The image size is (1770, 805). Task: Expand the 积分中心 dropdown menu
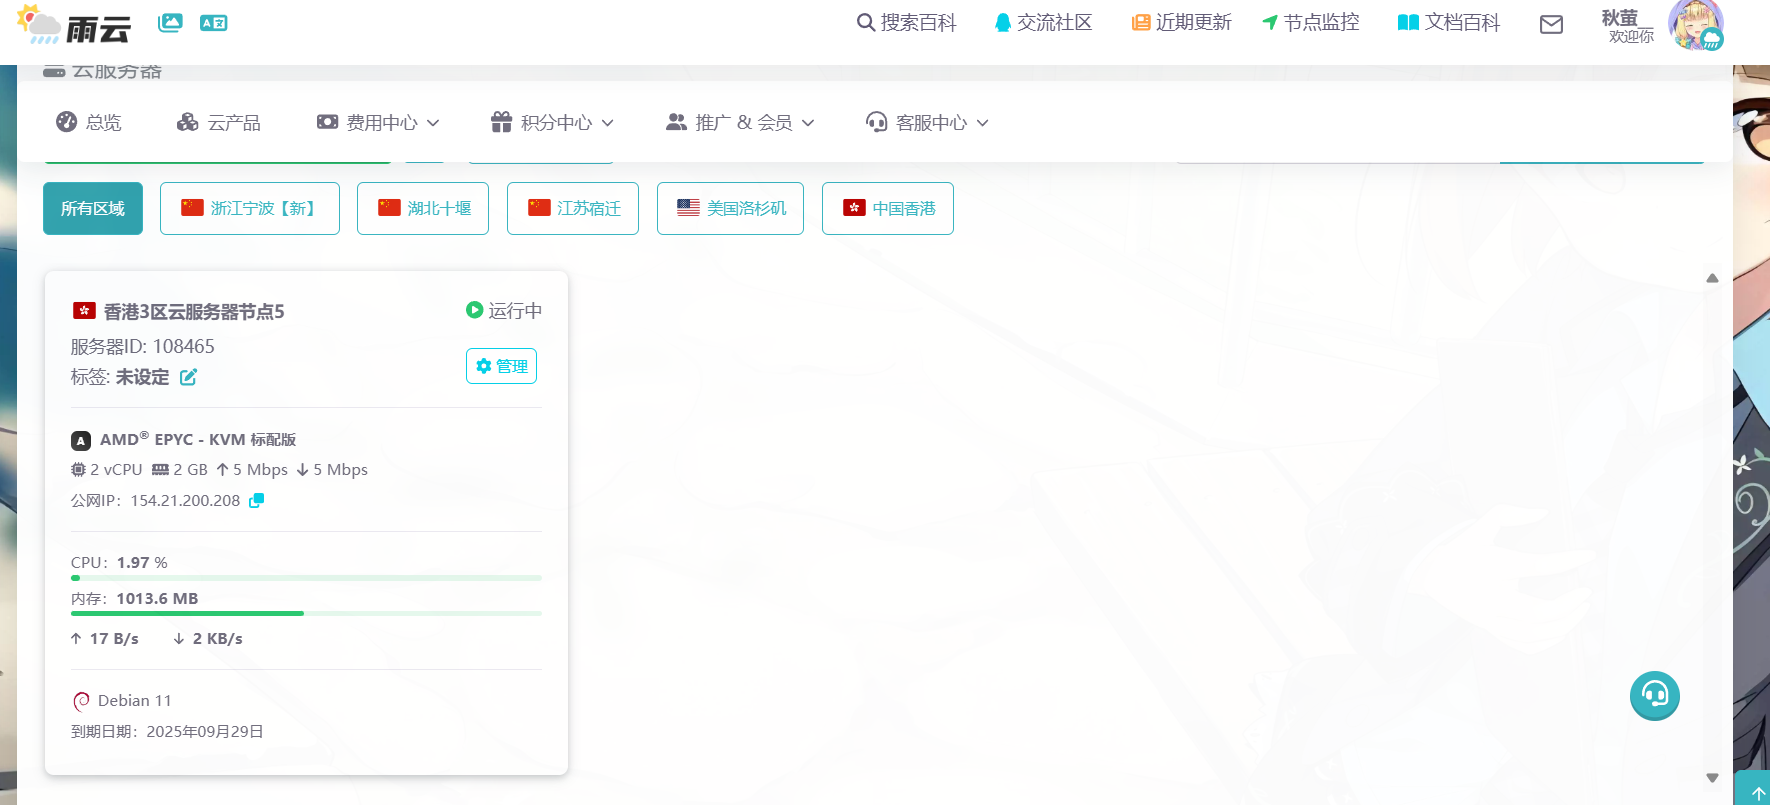(x=552, y=122)
